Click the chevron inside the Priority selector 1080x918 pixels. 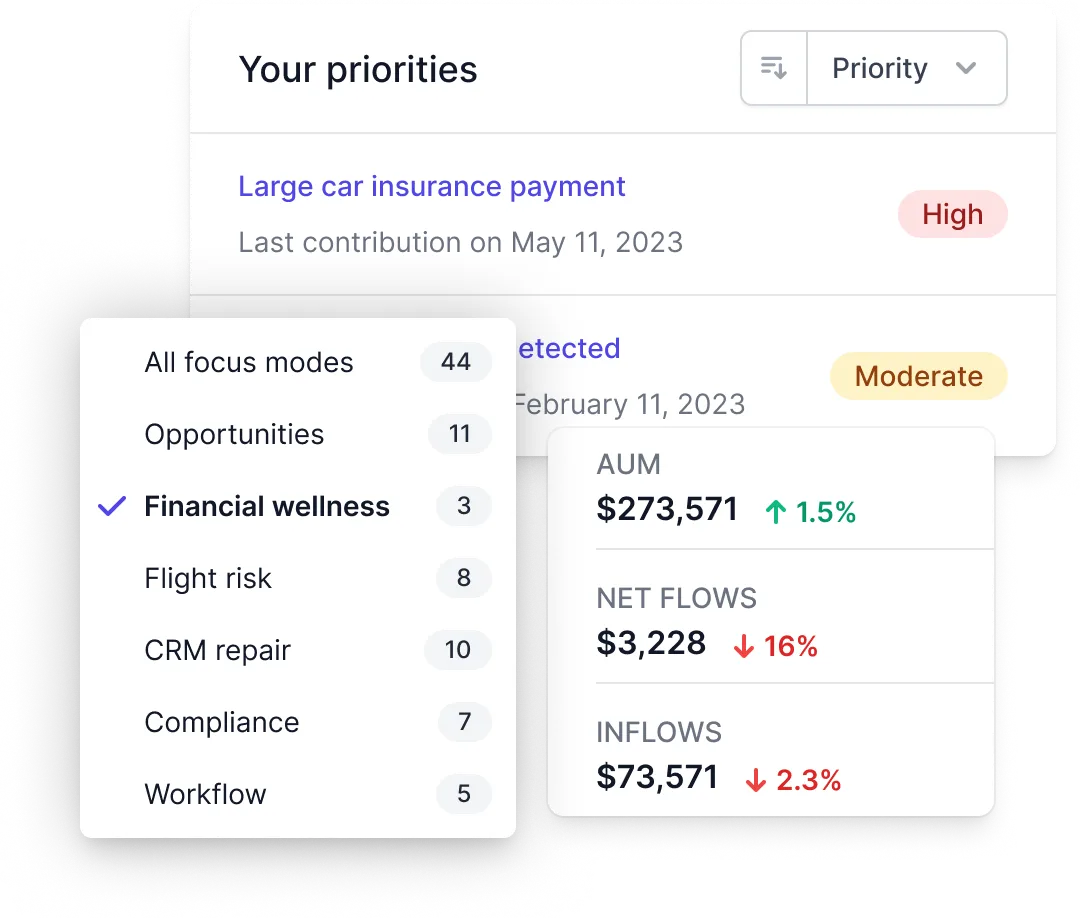coord(966,67)
